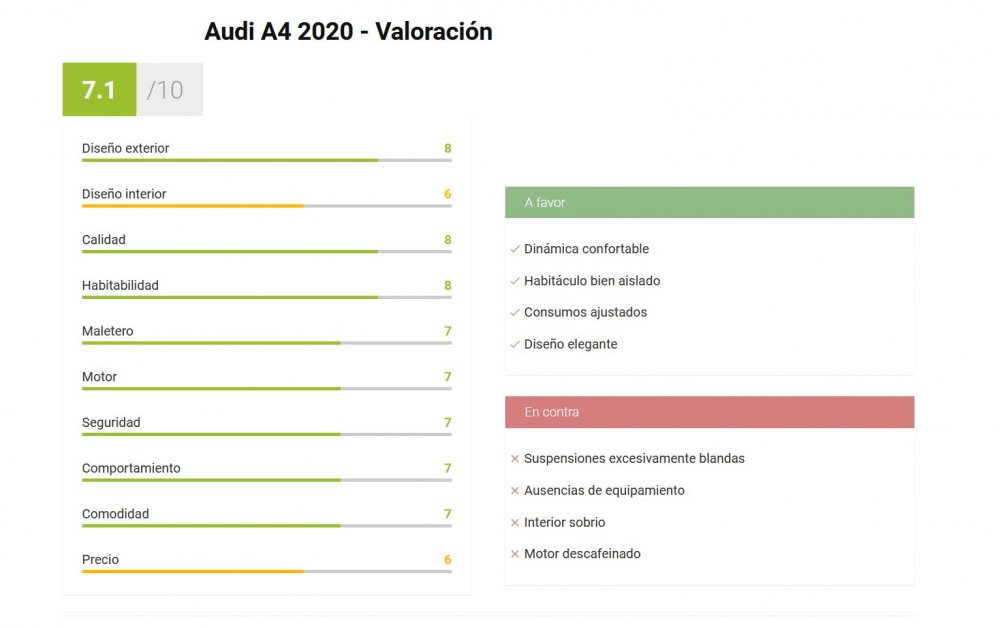1000x628 pixels.
Task: Click the yellow Diseño interior rating bar
Action: tap(266, 206)
